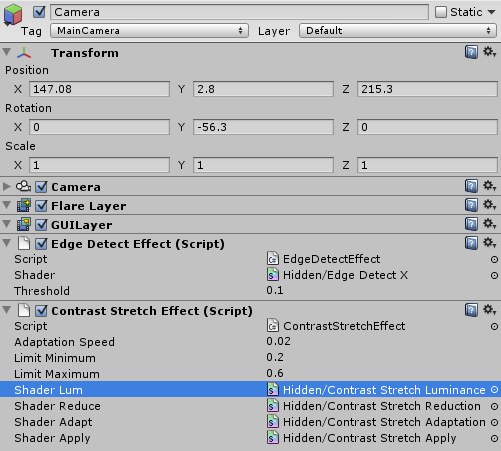This screenshot has height=451, width=501.
Task: Toggle the GameObject active checkbox beside name
Action: (39, 12)
